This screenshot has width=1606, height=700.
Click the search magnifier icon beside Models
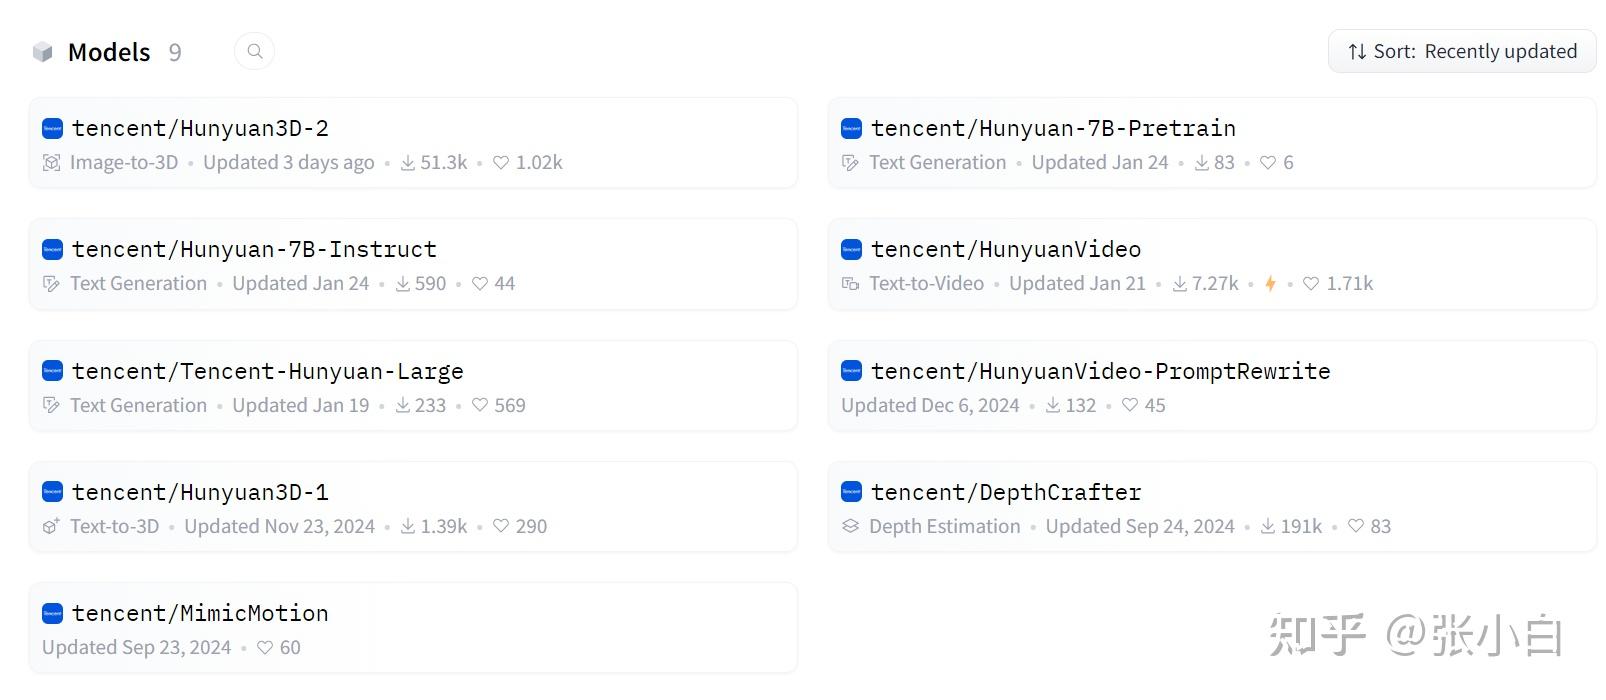tap(255, 51)
